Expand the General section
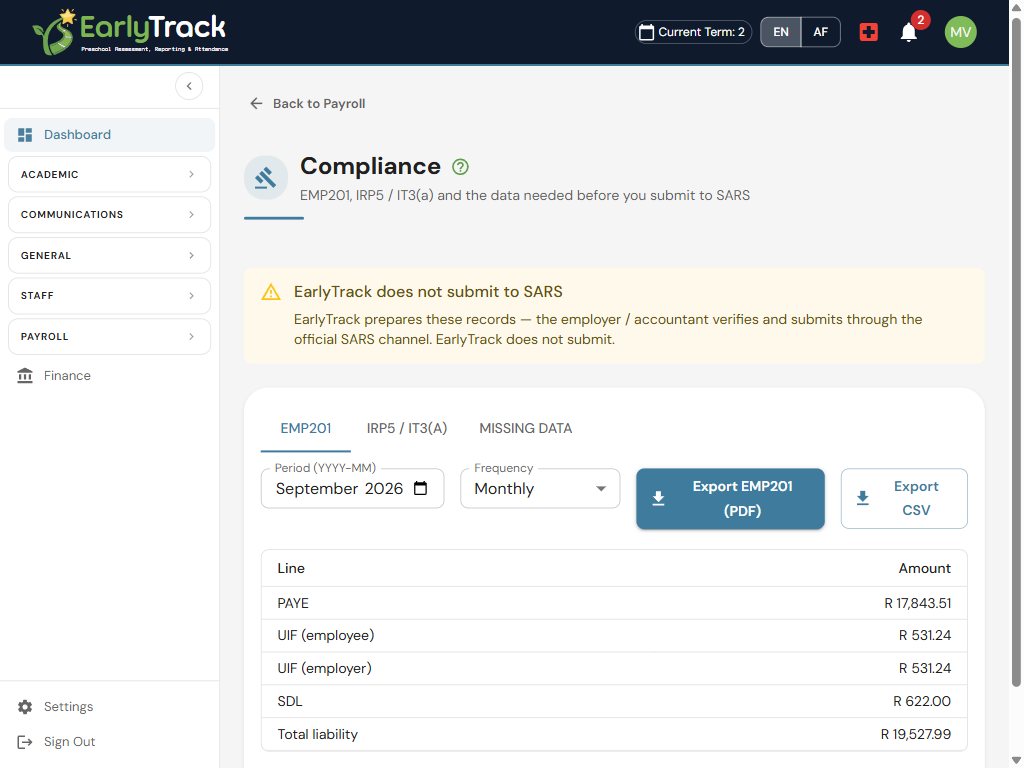The height and width of the screenshot is (768, 1024). coord(110,255)
